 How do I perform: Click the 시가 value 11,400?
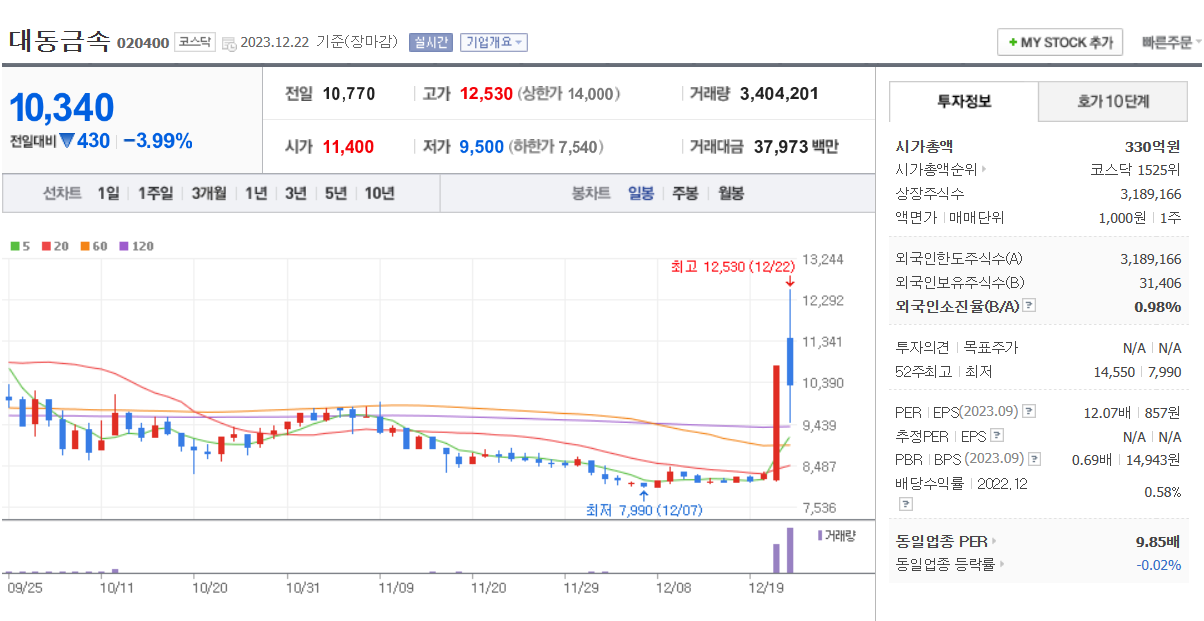pos(348,147)
